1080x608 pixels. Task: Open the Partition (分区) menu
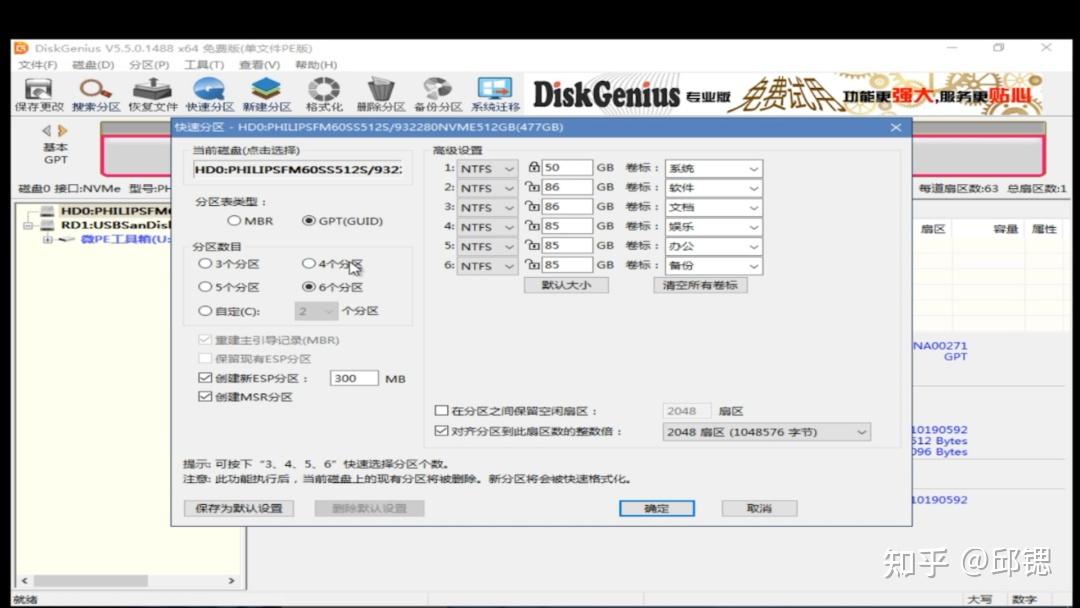(x=149, y=65)
